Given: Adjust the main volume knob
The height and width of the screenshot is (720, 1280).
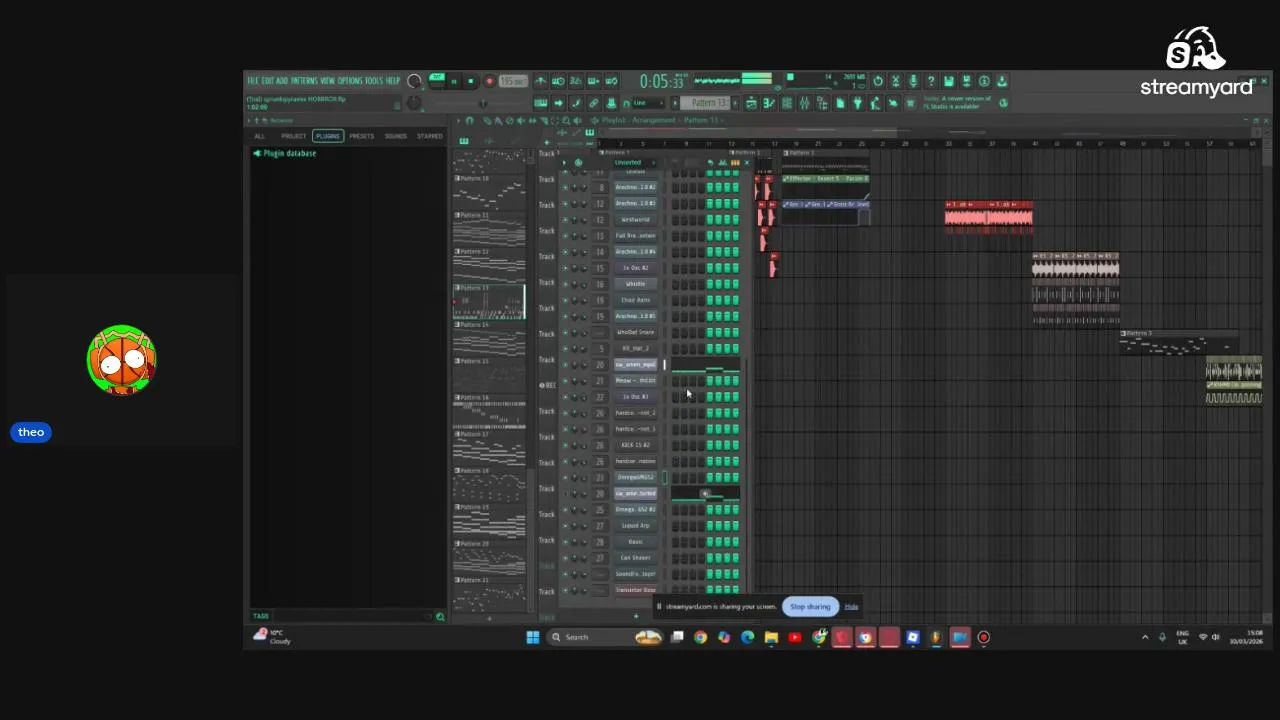Looking at the screenshot, I should 414,81.
